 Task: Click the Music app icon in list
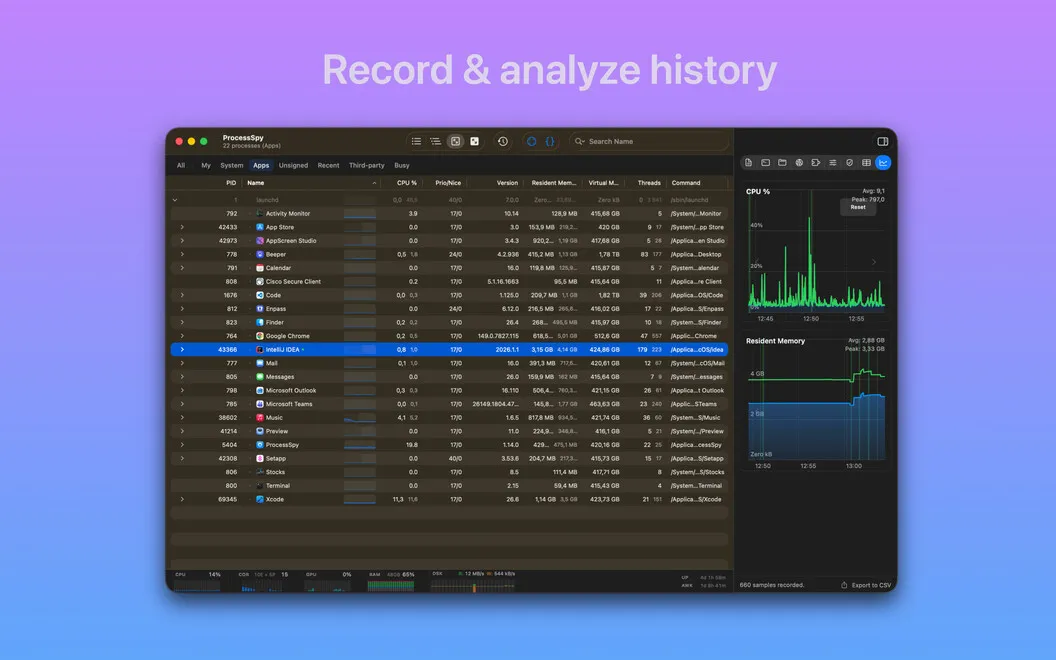(x=260, y=418)
